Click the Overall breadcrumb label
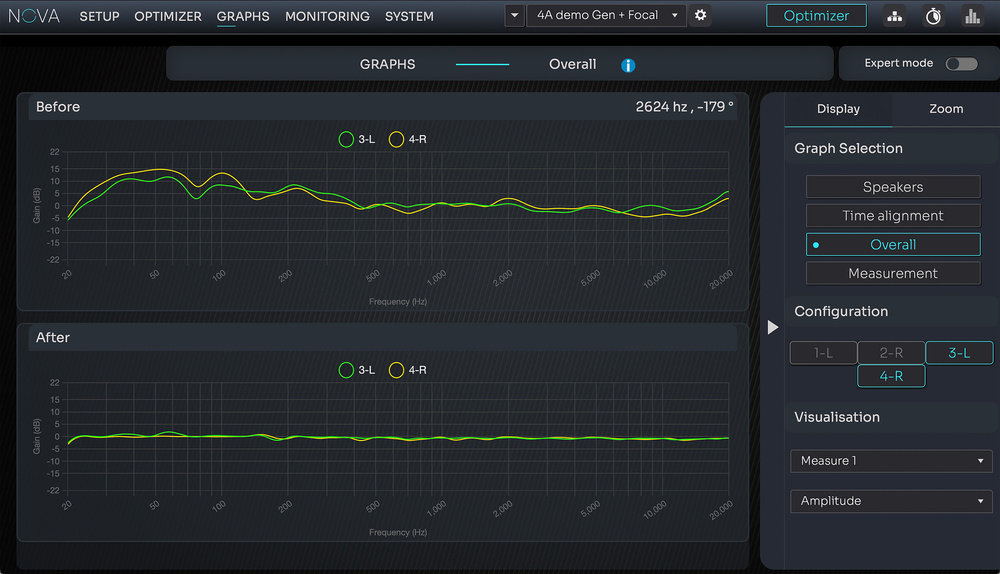Image resolution: width=1000 pixels, height=574 pixels. pyautogui.click(x=573, y=64)
